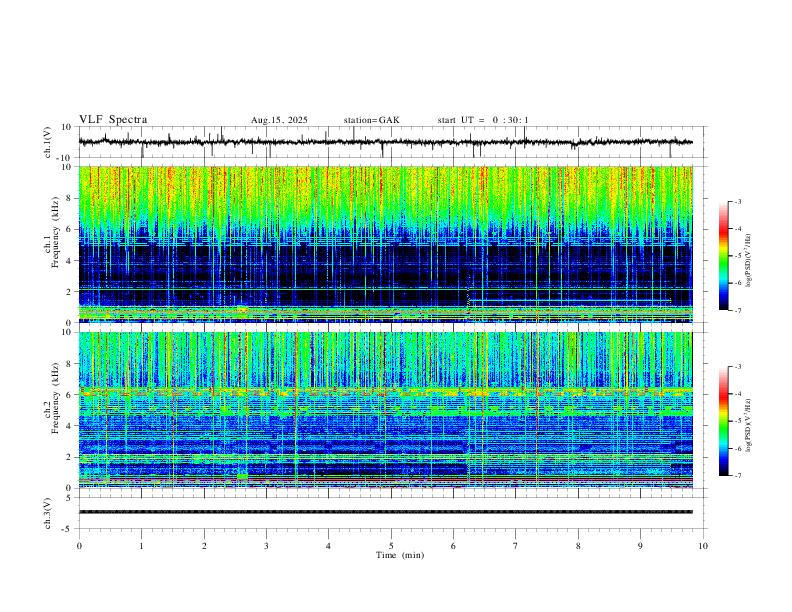Click time axis tick label '6'
This screenshot has width=792, height=612.
(453, 546)
